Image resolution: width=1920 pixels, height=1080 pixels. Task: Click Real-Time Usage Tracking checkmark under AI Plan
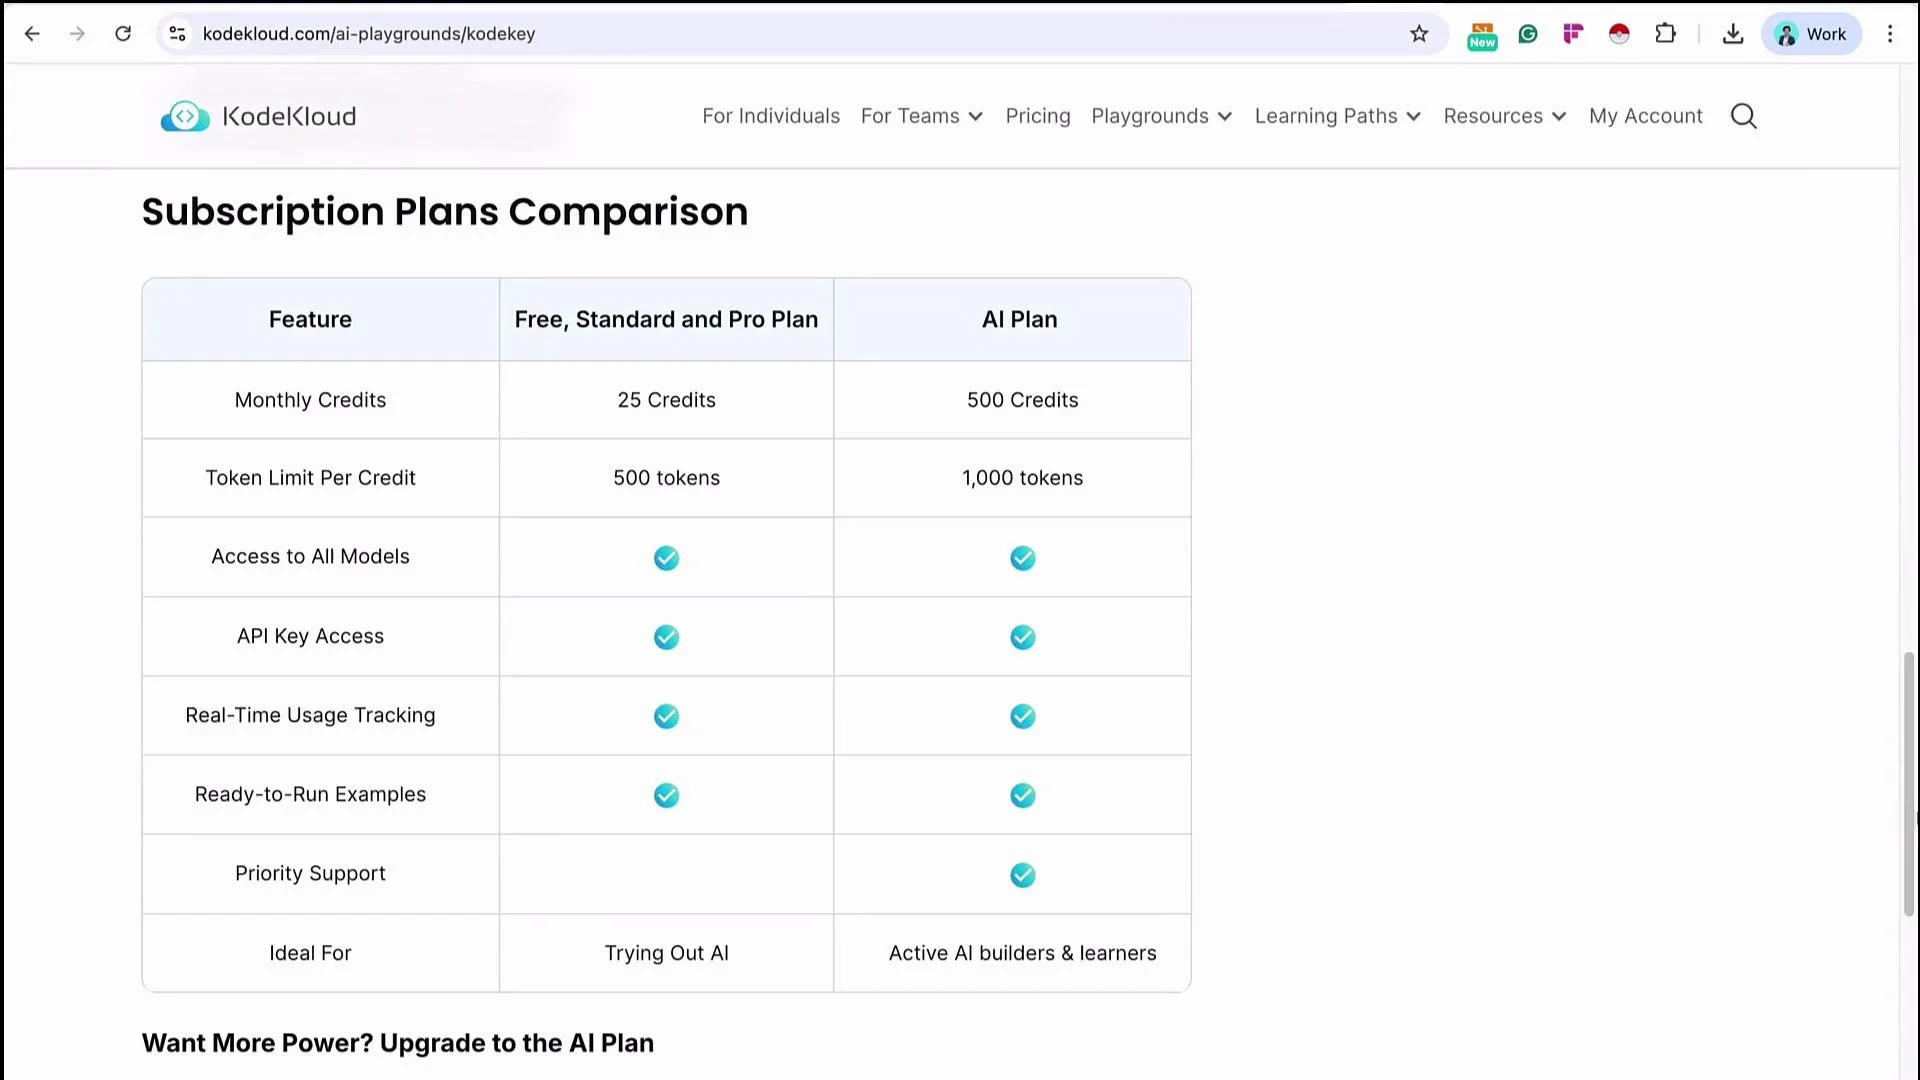(x=1022, y=716)
